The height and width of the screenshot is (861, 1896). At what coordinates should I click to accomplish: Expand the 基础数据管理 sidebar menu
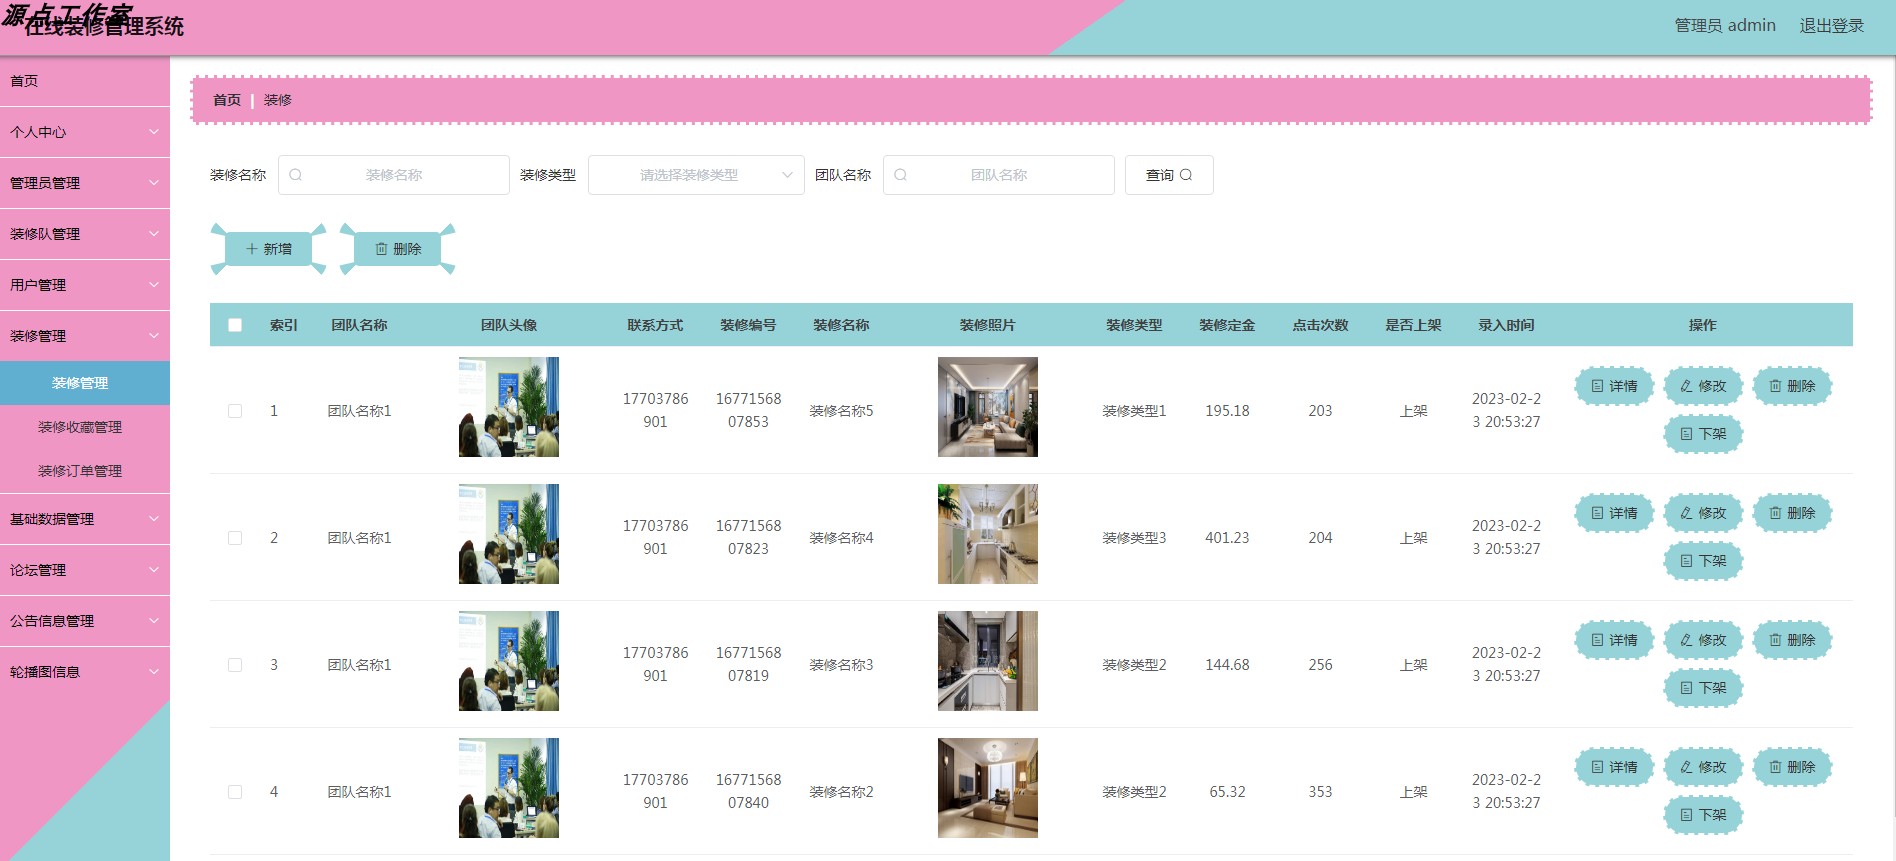click(x=85, y=519)
